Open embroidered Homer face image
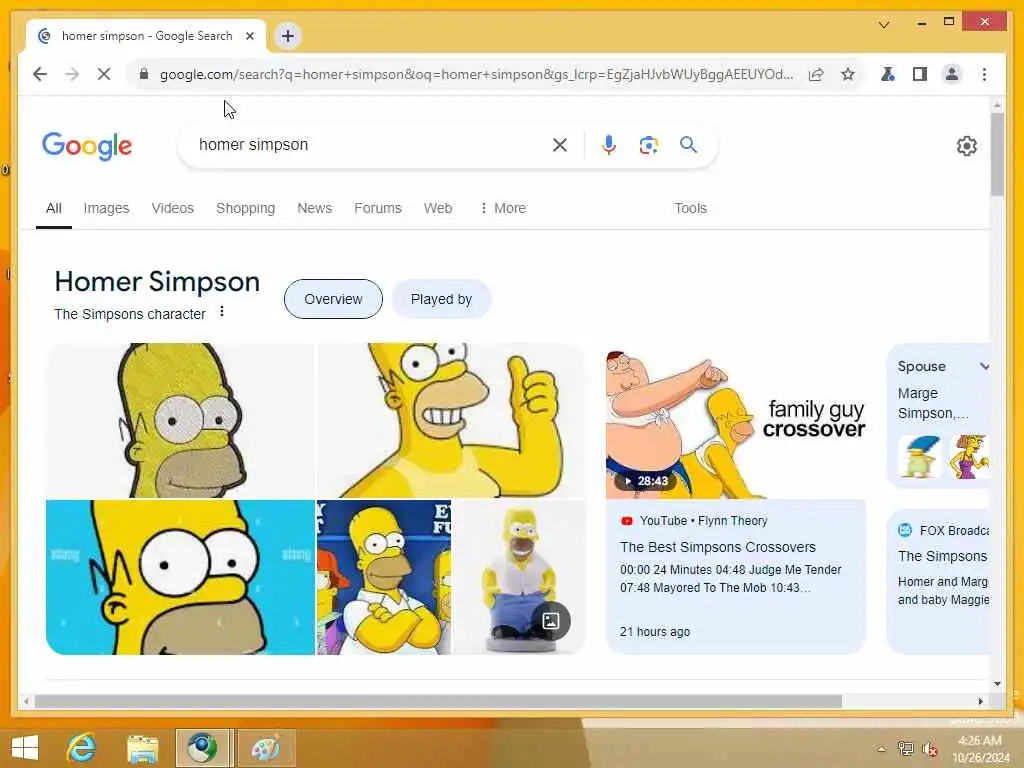 point(180,421)
